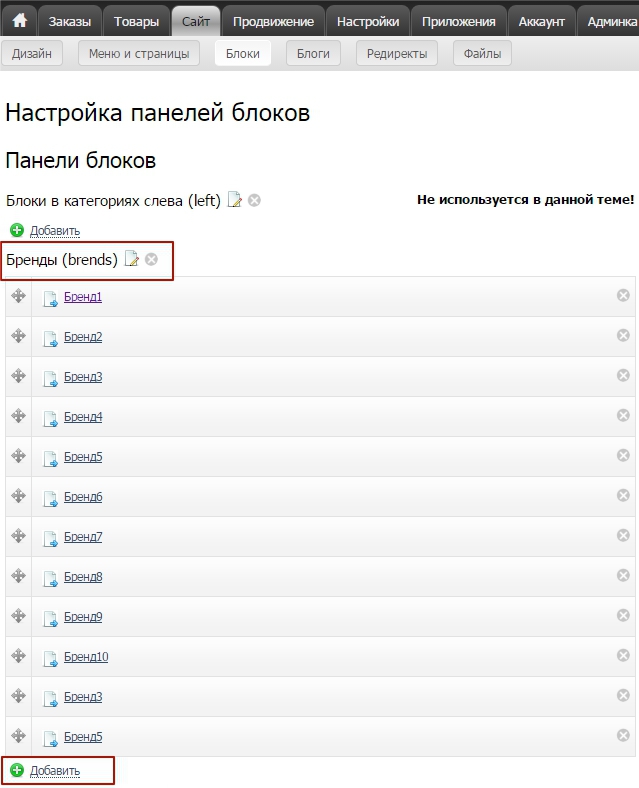
Task: Click the page icon beside Бренд4
Action: 51,419
